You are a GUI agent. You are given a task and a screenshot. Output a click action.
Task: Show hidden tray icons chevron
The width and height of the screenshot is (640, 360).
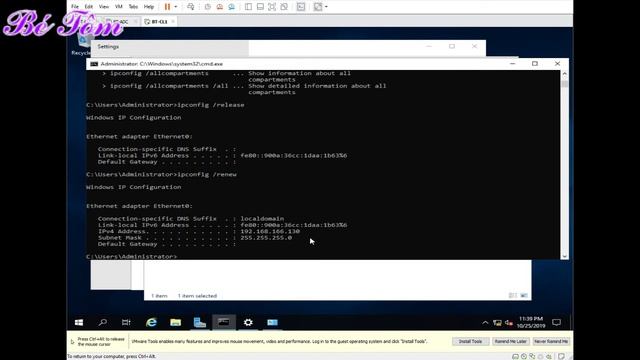point(485,322)
